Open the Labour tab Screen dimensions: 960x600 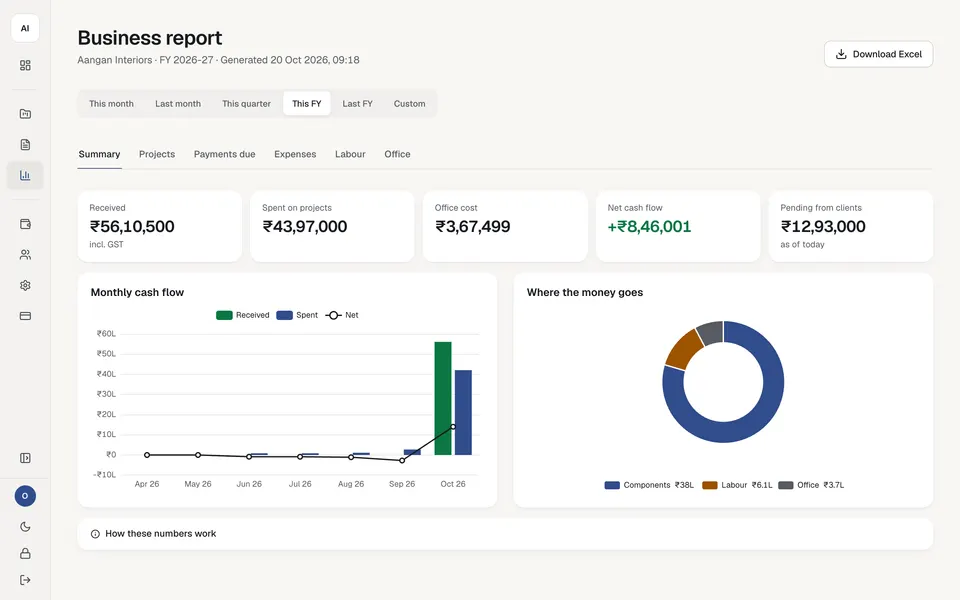click(x=350, y=154)
